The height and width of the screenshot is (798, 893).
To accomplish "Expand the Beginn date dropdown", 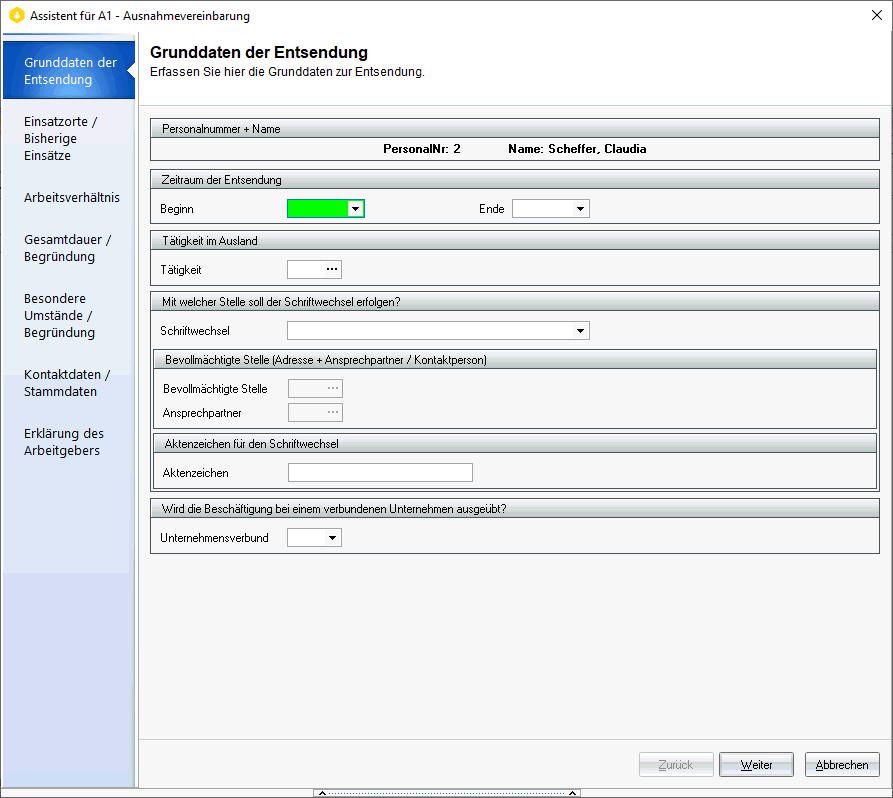I will point(355,209).
